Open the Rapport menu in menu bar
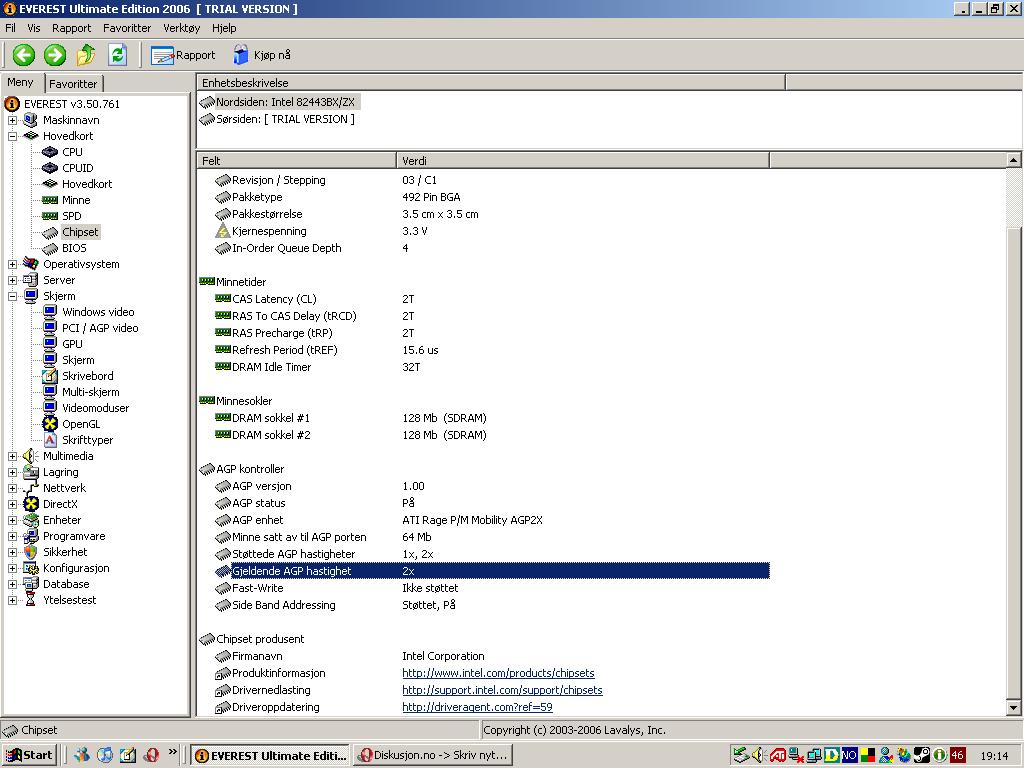 (72, 28)
